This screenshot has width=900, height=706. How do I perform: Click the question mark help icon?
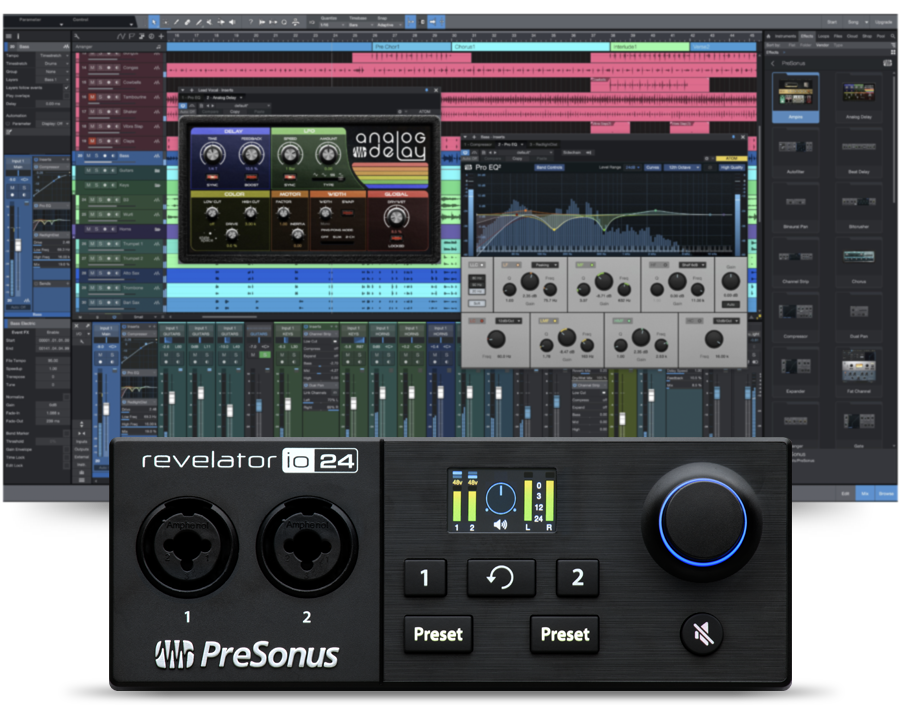pos(250,22)
